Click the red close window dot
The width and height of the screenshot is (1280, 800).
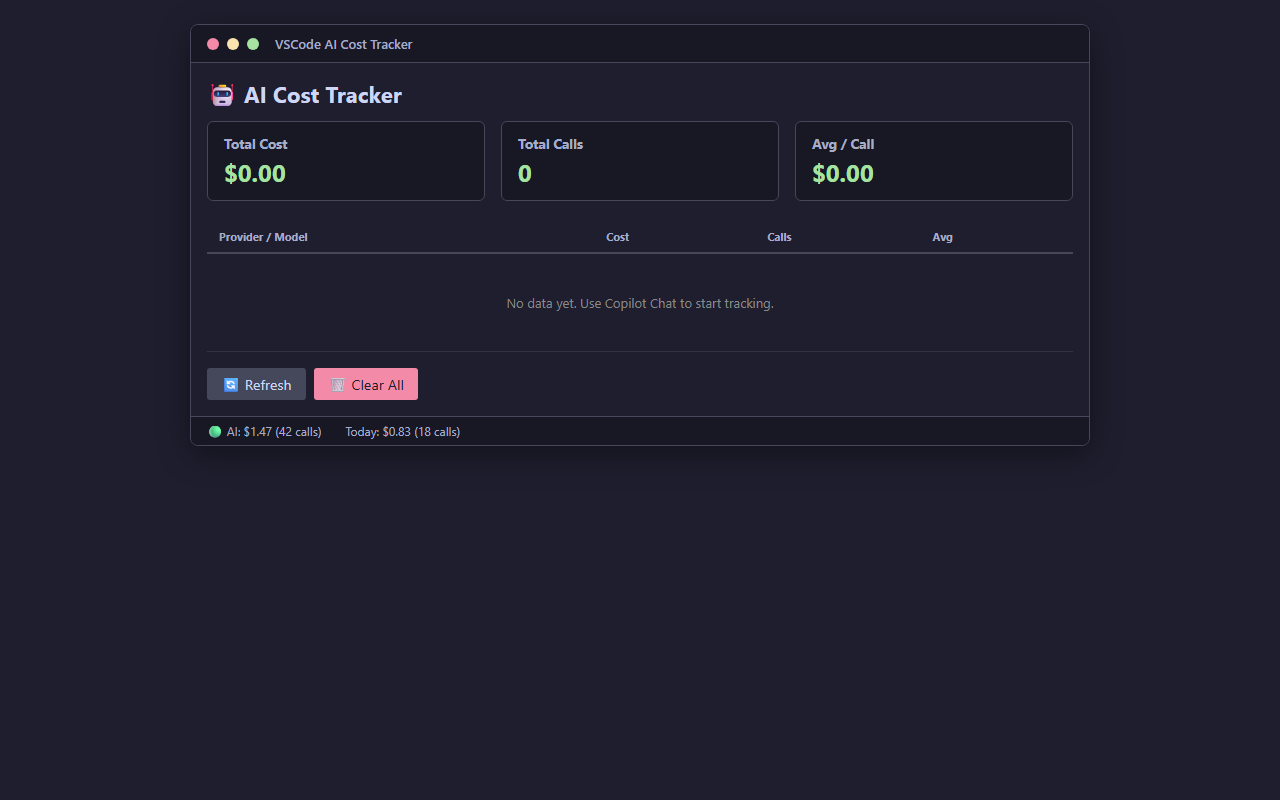click(x=213, y=44)
